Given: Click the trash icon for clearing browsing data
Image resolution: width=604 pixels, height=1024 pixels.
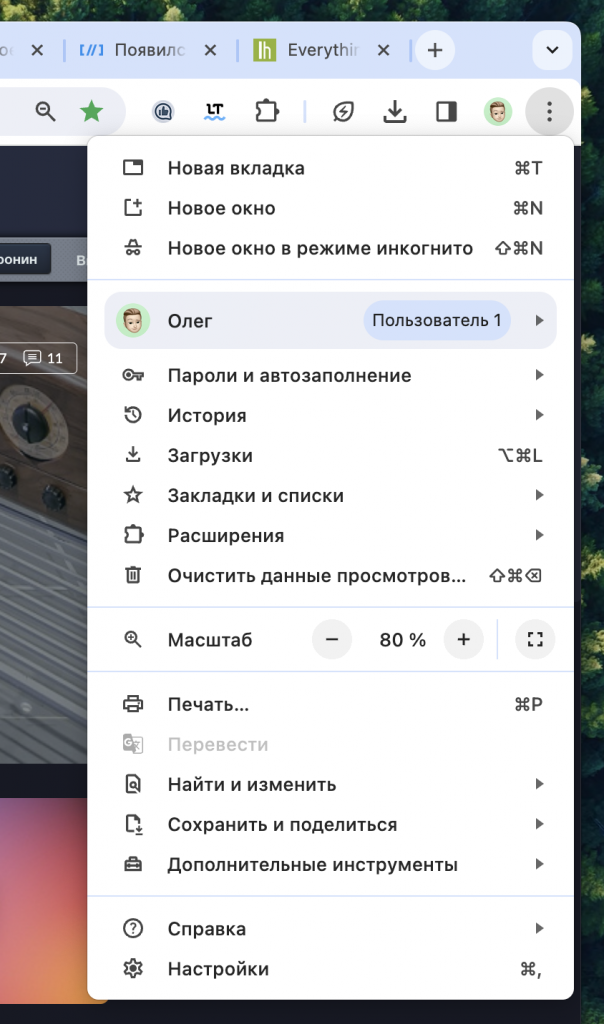Looking at the screenshot, I should (133, 575).
